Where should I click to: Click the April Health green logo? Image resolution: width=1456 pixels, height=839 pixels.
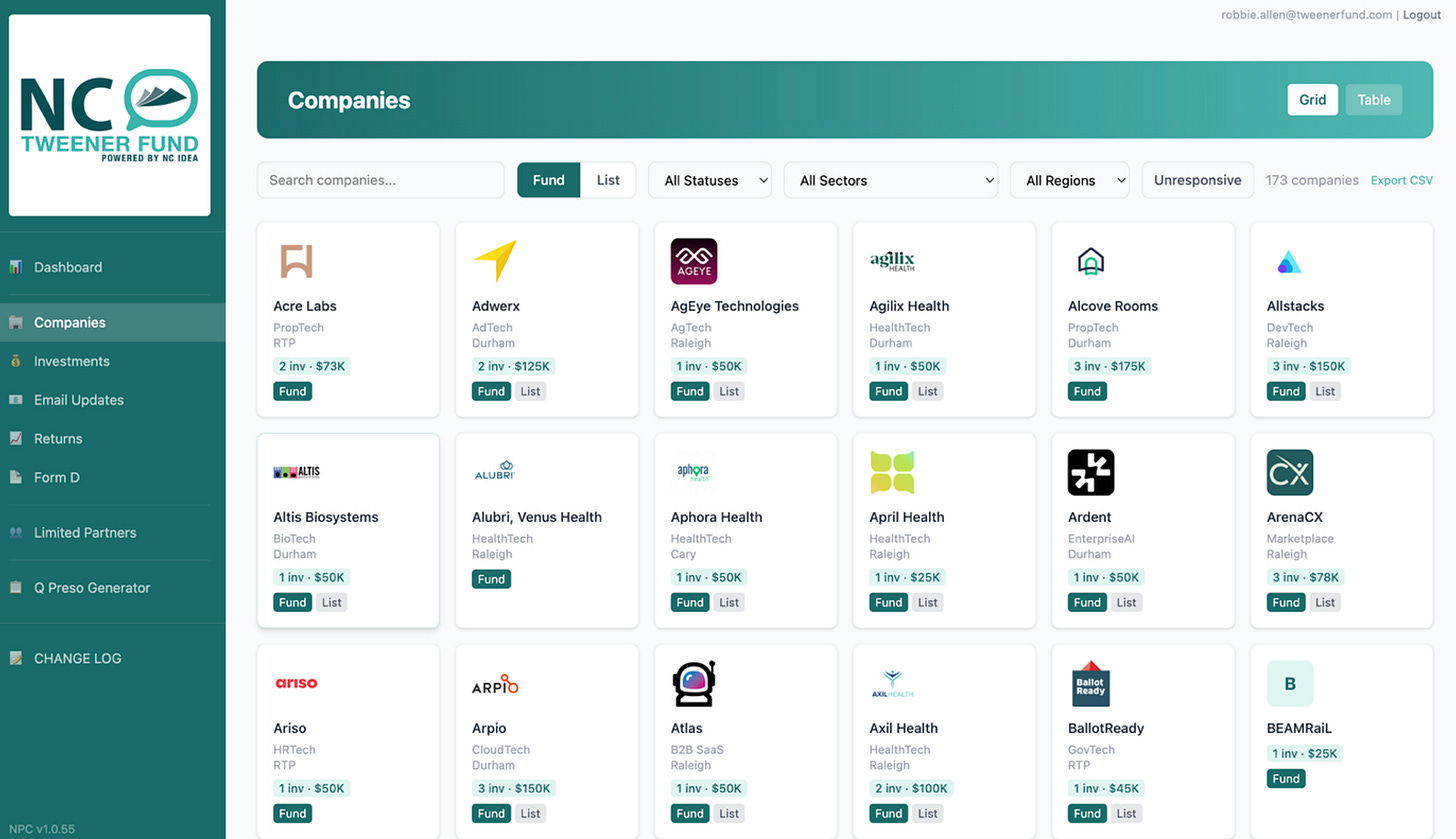(x=892, y=472)
